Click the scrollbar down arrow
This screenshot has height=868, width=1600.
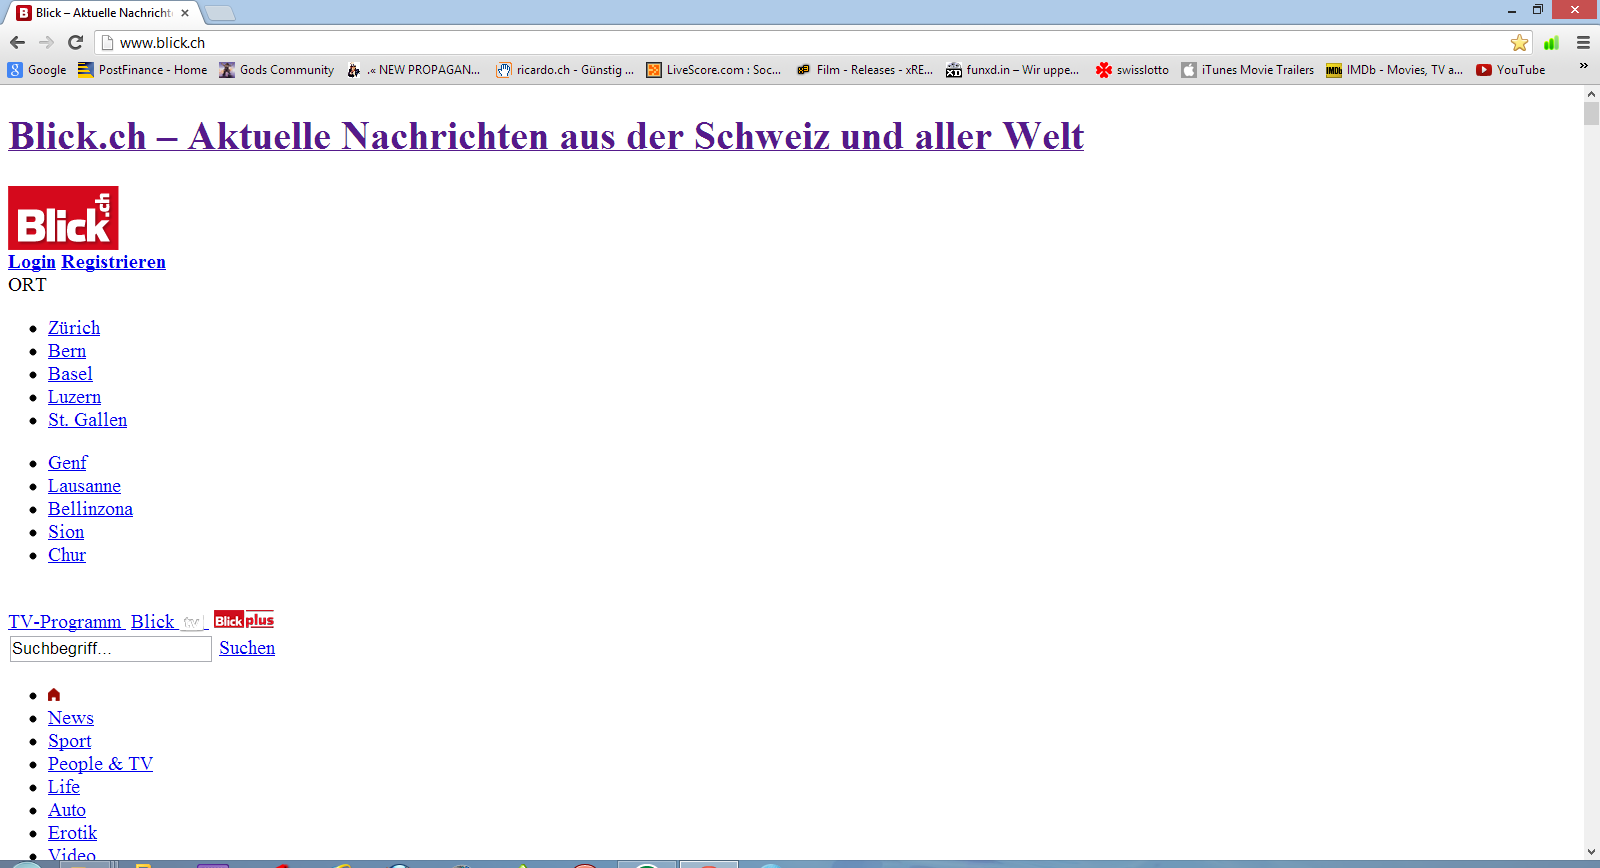pos(1591,853)
